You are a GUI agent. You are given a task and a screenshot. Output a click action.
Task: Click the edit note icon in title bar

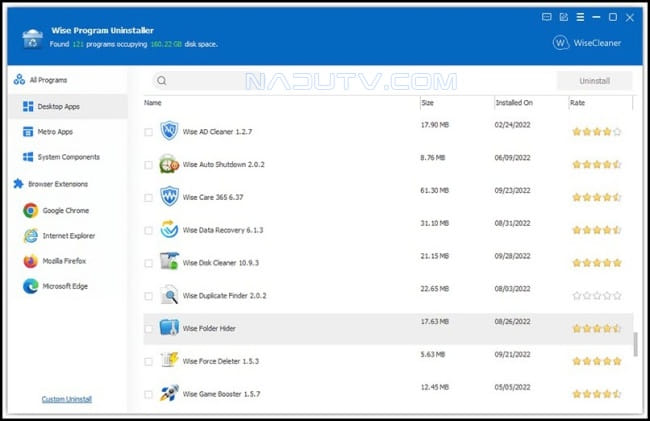pos(563,17)
